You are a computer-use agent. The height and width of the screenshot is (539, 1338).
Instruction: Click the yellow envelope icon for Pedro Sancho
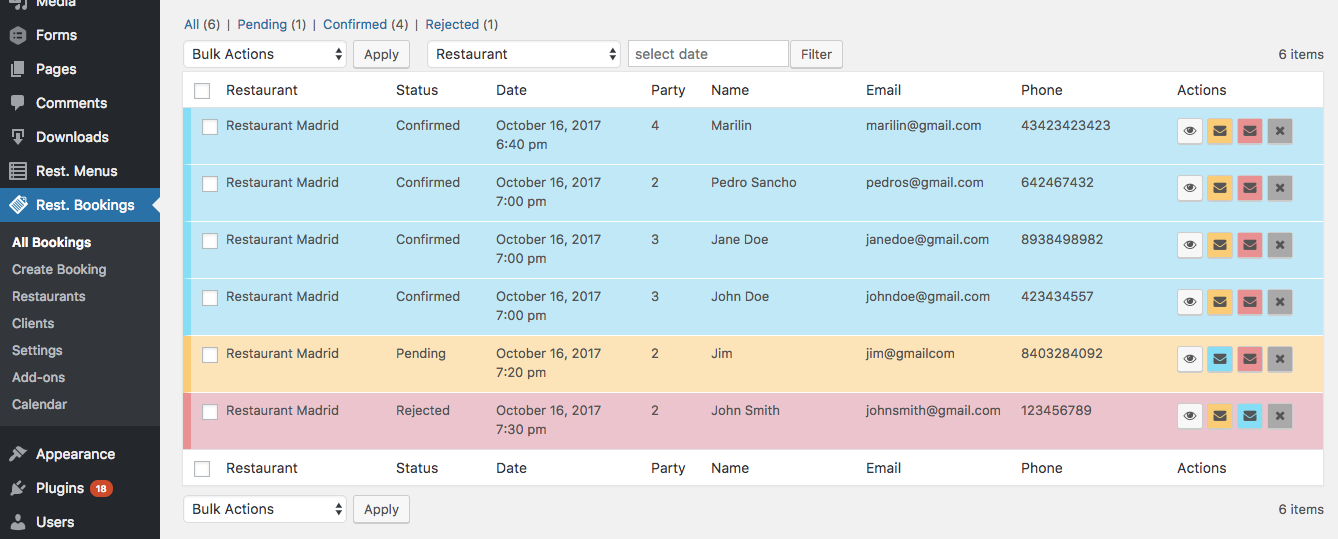click(x=1220, y=188)
